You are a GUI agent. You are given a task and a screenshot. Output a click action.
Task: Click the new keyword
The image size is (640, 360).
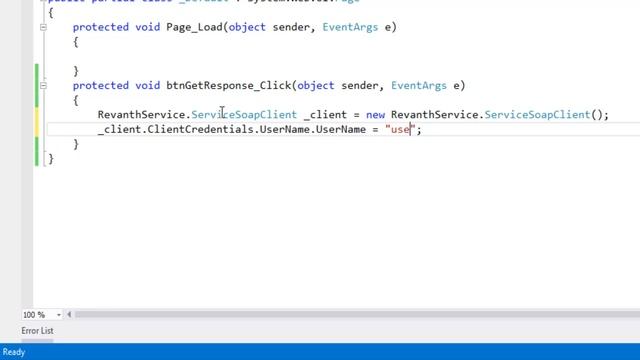[x=376, y=115]
